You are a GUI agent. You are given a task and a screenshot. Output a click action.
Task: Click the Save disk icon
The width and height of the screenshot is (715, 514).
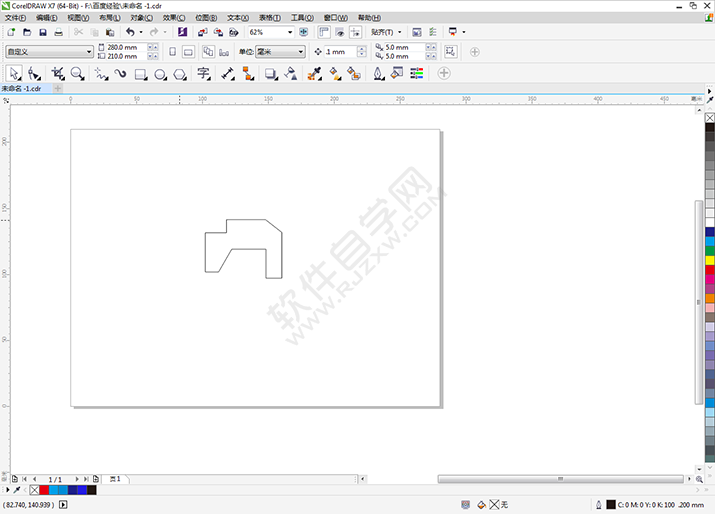[43, 32]
